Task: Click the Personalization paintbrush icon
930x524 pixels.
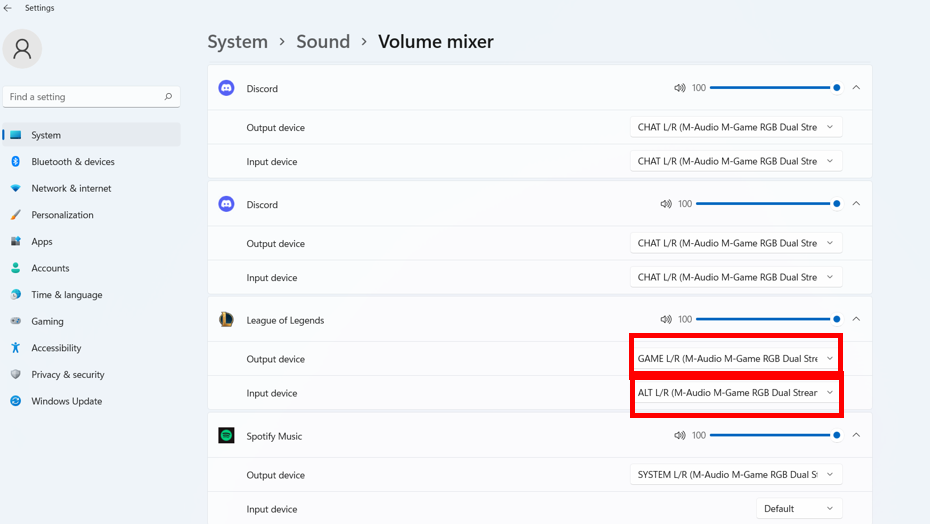Action: [16, 215]
